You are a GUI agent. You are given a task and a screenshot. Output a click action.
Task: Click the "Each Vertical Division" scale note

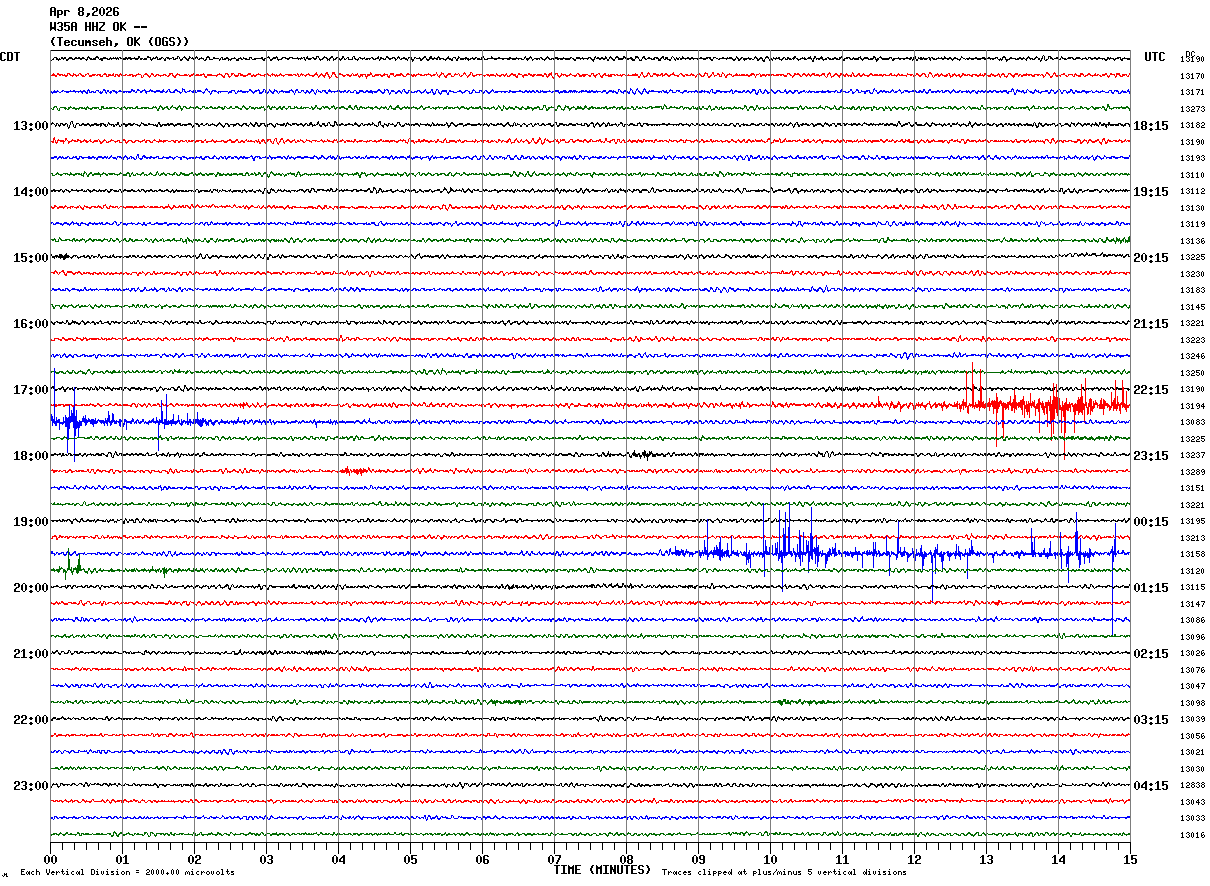click(127, 873)
